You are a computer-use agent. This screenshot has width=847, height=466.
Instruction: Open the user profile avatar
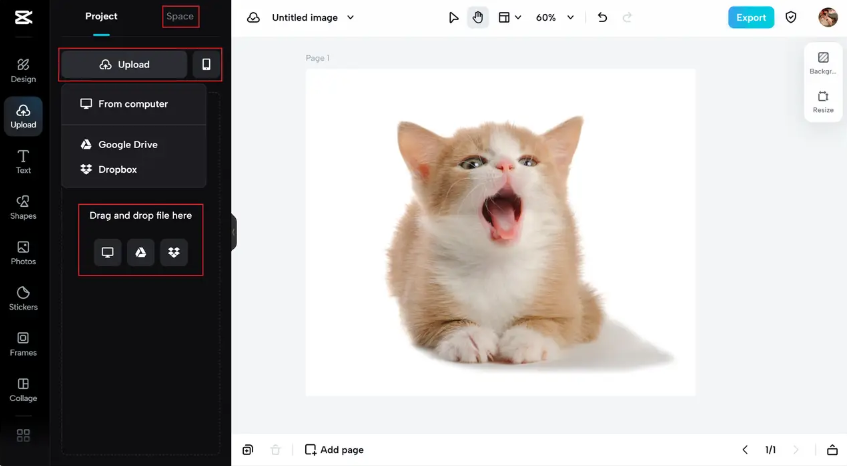tap(828, 17)
